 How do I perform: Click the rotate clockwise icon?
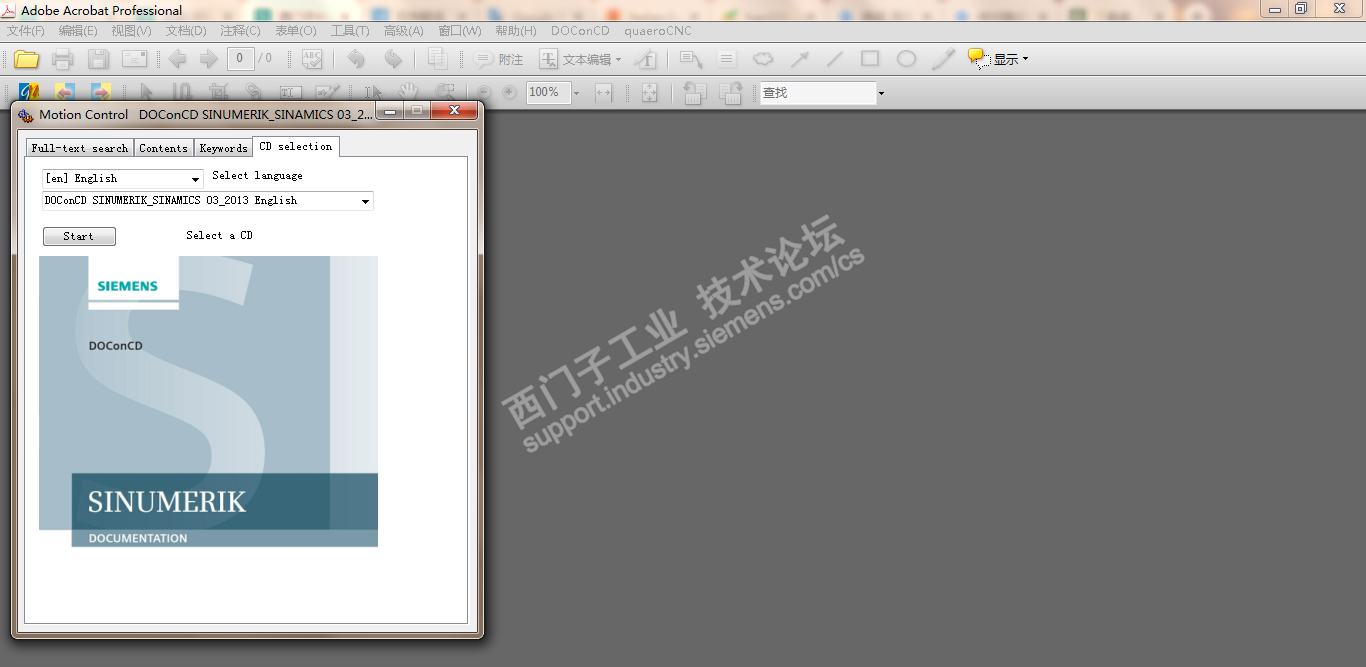click(731, 92)
